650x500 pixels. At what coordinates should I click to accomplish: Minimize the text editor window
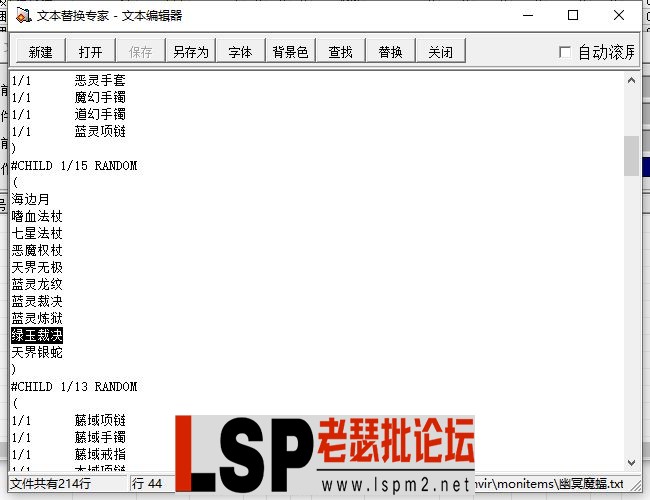[528, 15]
